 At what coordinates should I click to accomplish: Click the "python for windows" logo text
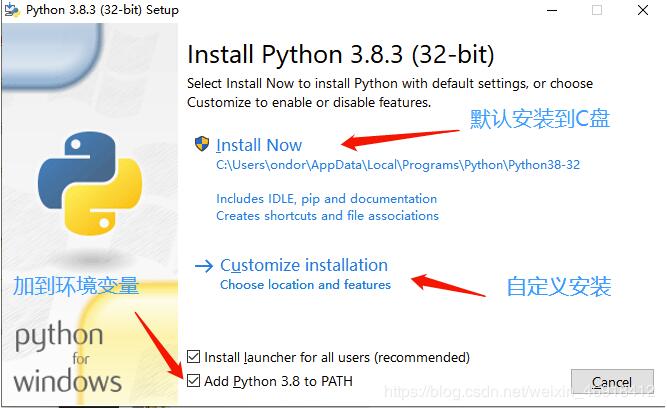67,357
